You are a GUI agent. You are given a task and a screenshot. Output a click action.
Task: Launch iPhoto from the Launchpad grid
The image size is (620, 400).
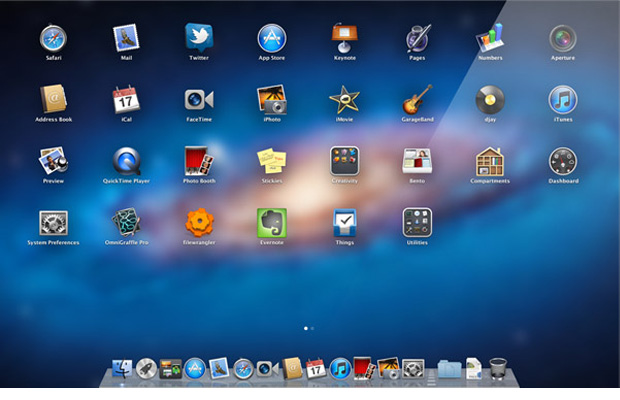click(x=272, y=99)
